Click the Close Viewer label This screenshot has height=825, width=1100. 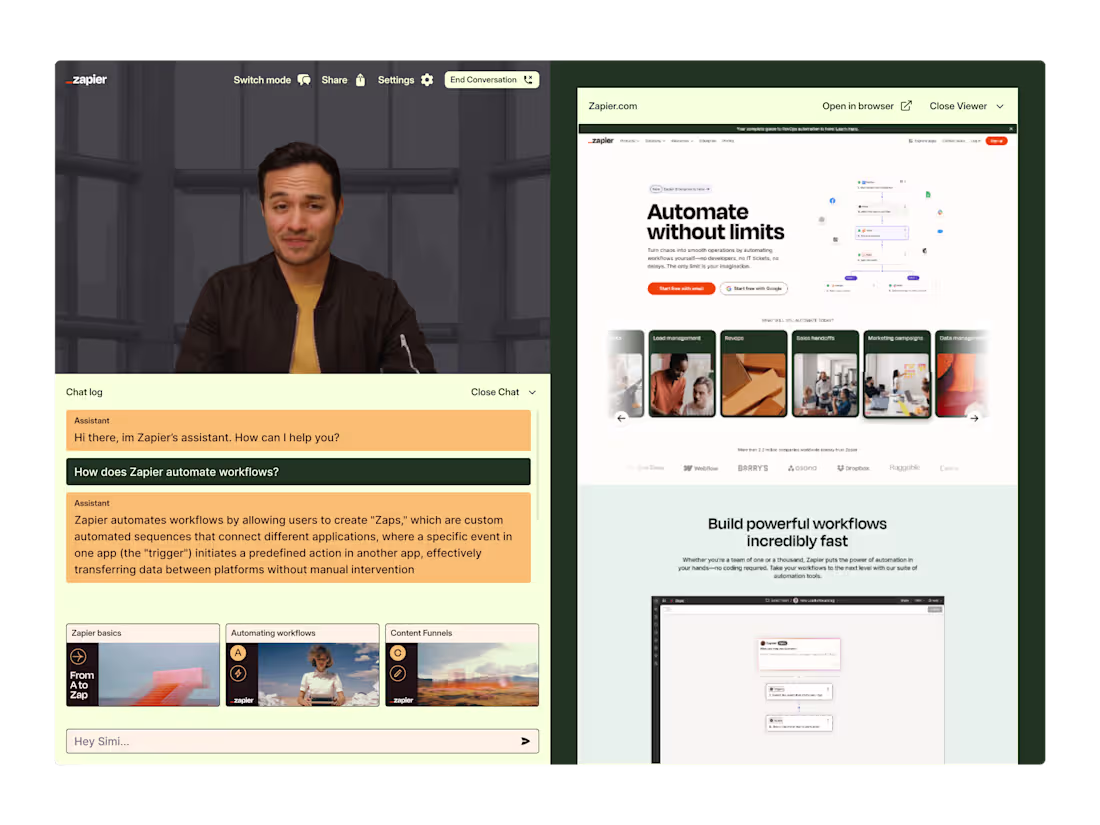click(x=958, y=106)
